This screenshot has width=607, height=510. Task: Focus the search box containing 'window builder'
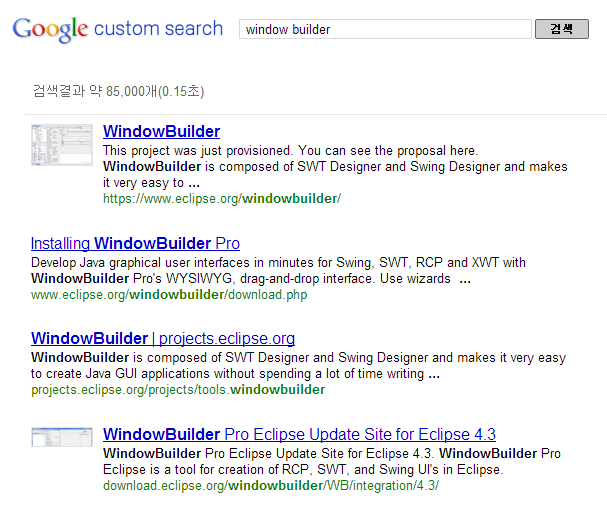[385, 29]
